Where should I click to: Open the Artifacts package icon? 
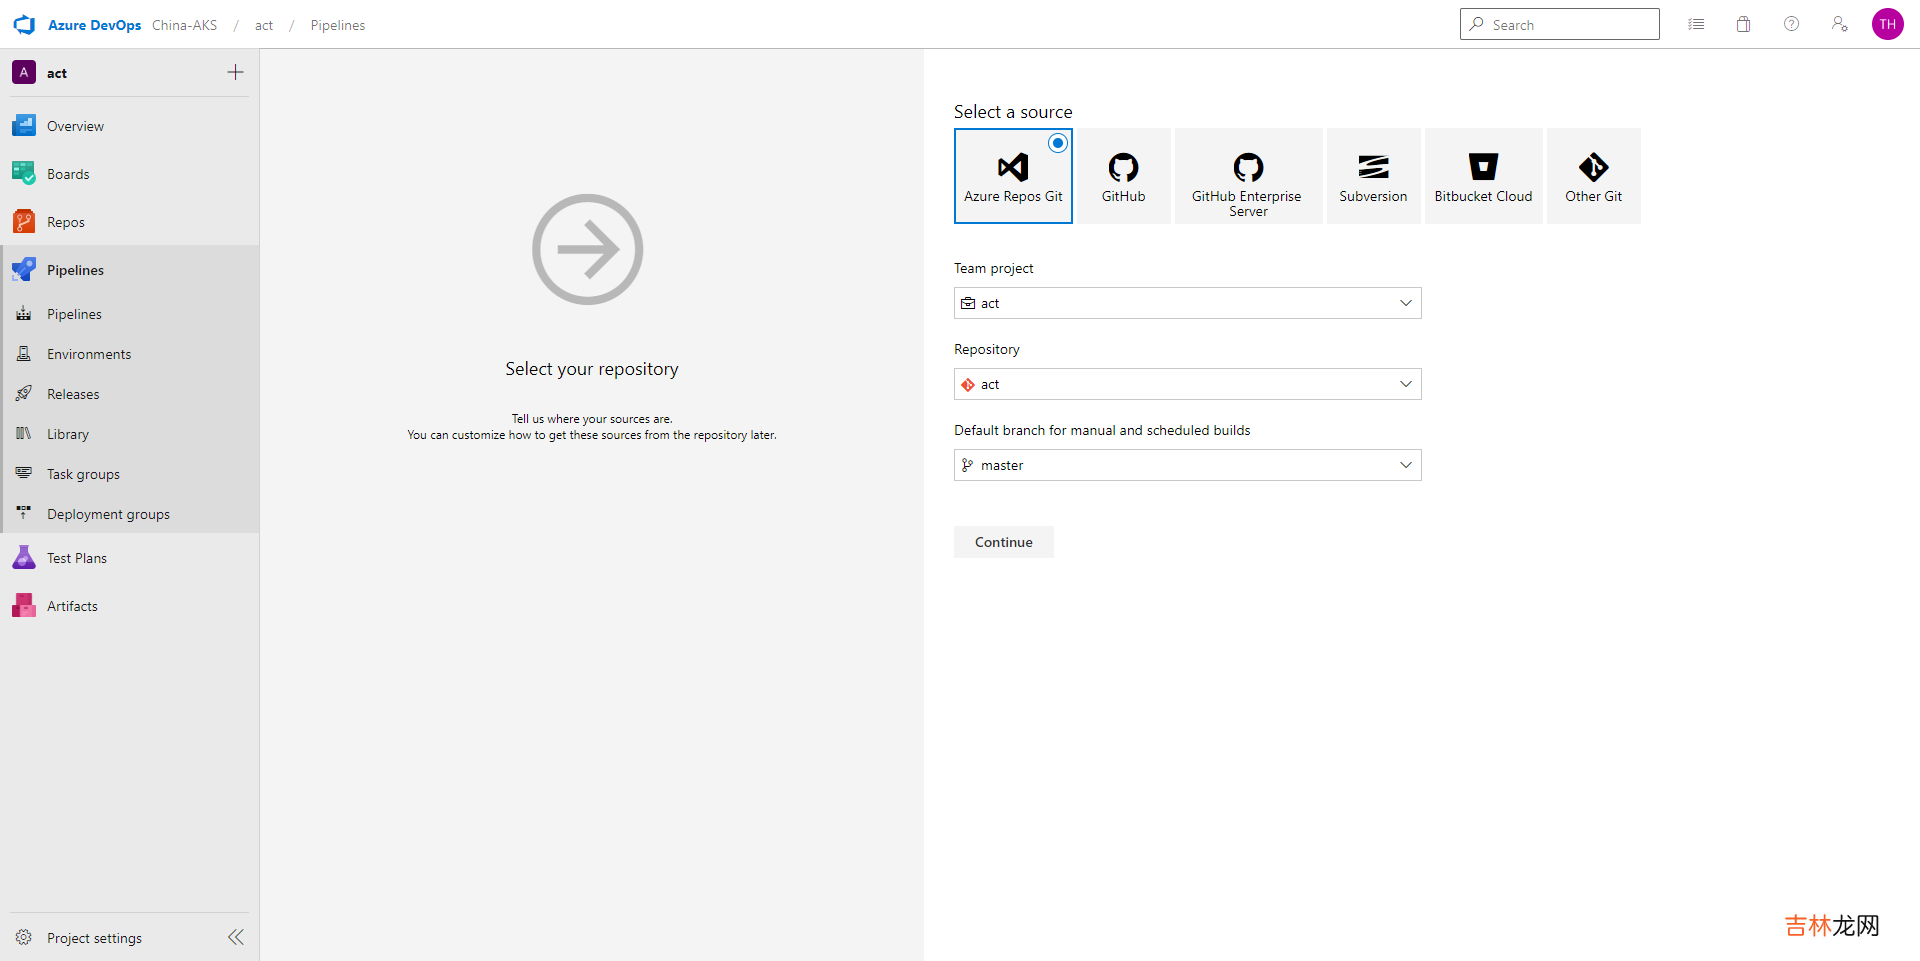point(24,606)
